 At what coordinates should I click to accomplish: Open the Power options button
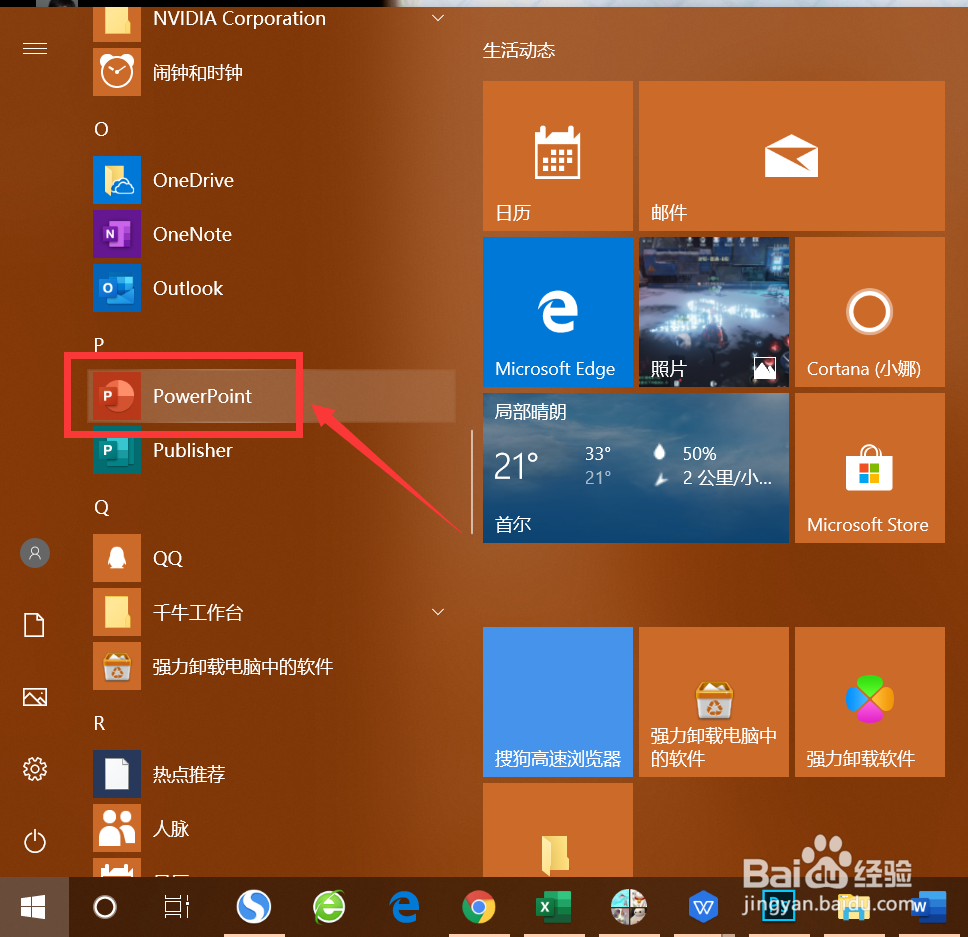pos(35,841)
